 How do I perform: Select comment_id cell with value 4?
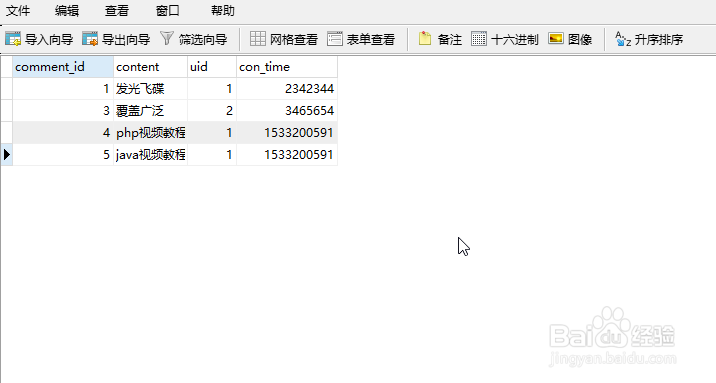[x=63, y=132]
